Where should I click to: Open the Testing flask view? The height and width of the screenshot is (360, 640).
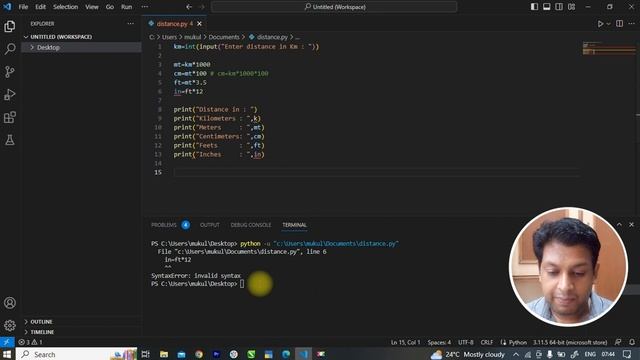coord(10,140)
